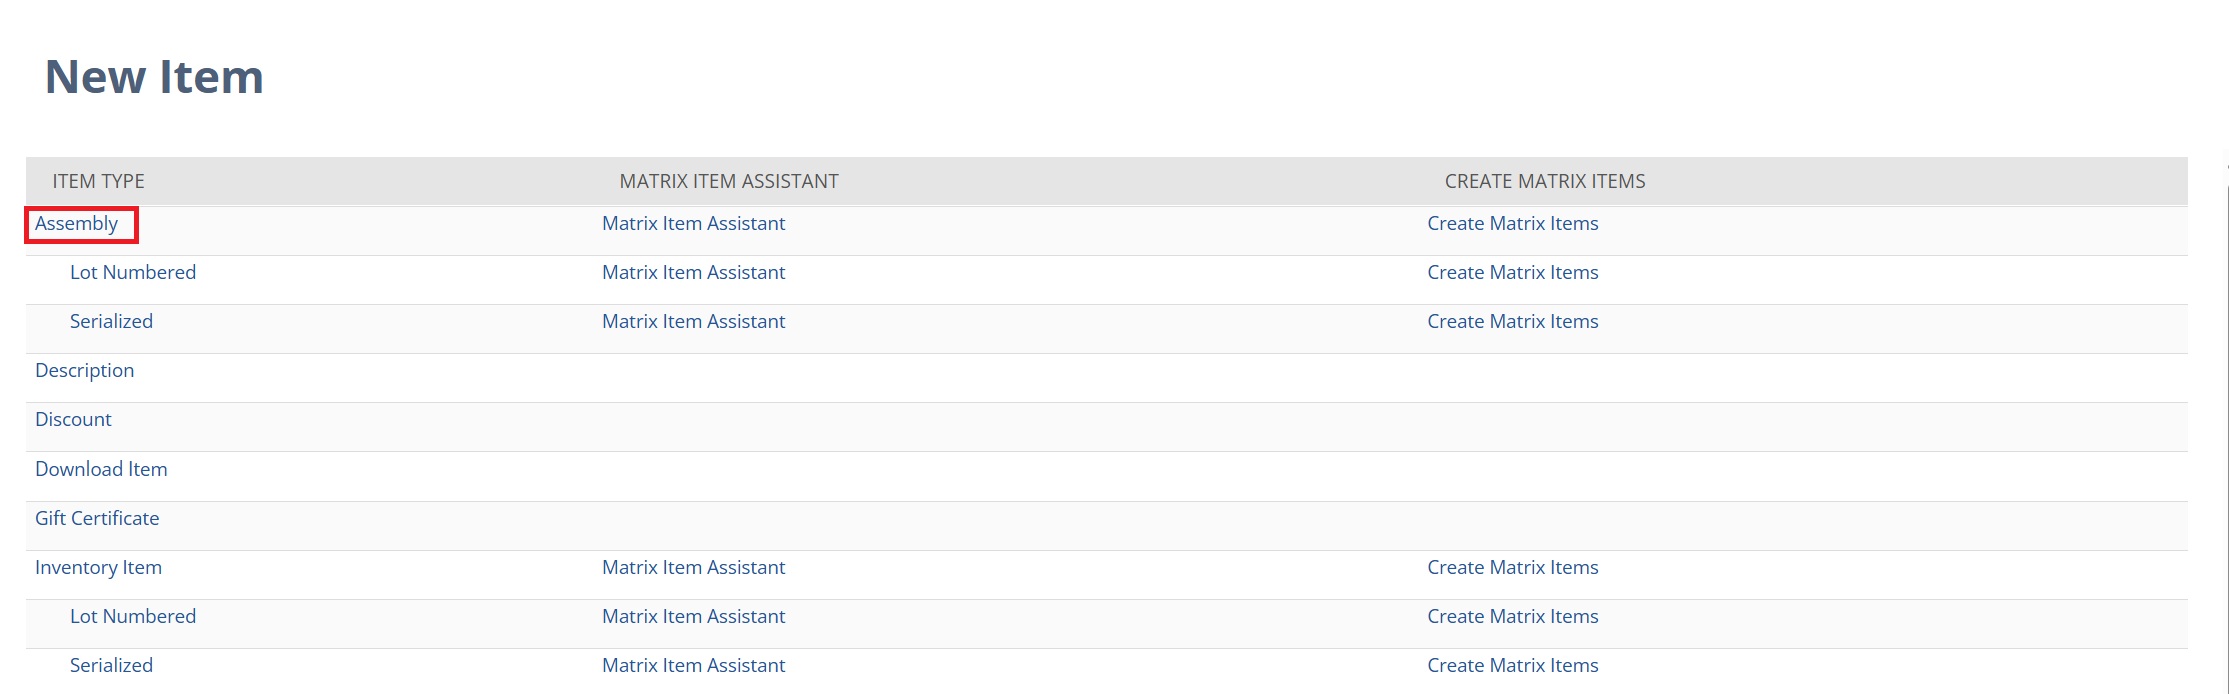Select Serialized under Assembly

tap(111, 322)
